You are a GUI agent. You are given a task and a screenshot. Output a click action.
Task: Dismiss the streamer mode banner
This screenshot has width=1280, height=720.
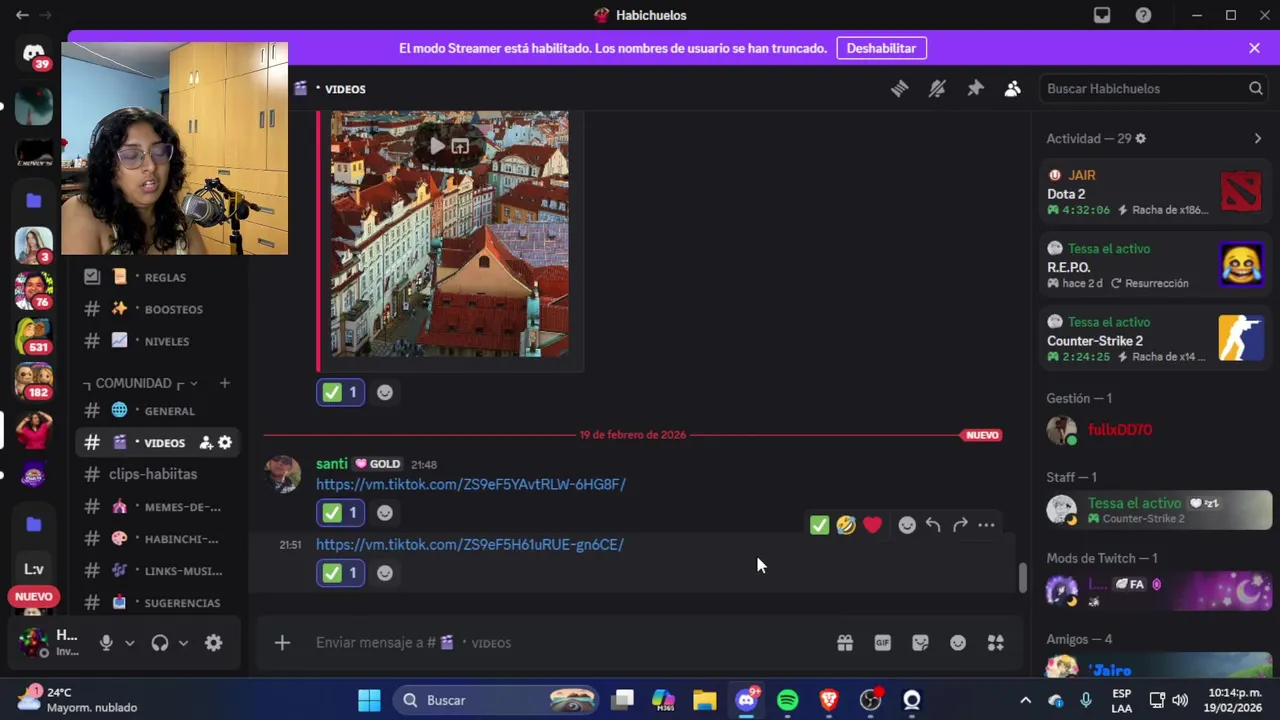coord(1254,48)
